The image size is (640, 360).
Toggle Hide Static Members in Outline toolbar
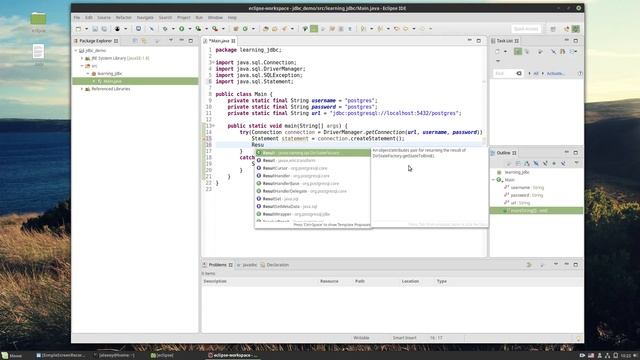point(545,163)
